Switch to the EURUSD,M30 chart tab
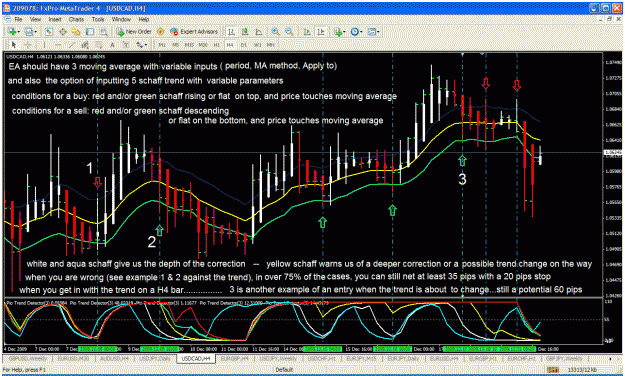This screenshot has height=376, width=625. tap(73, 359)
